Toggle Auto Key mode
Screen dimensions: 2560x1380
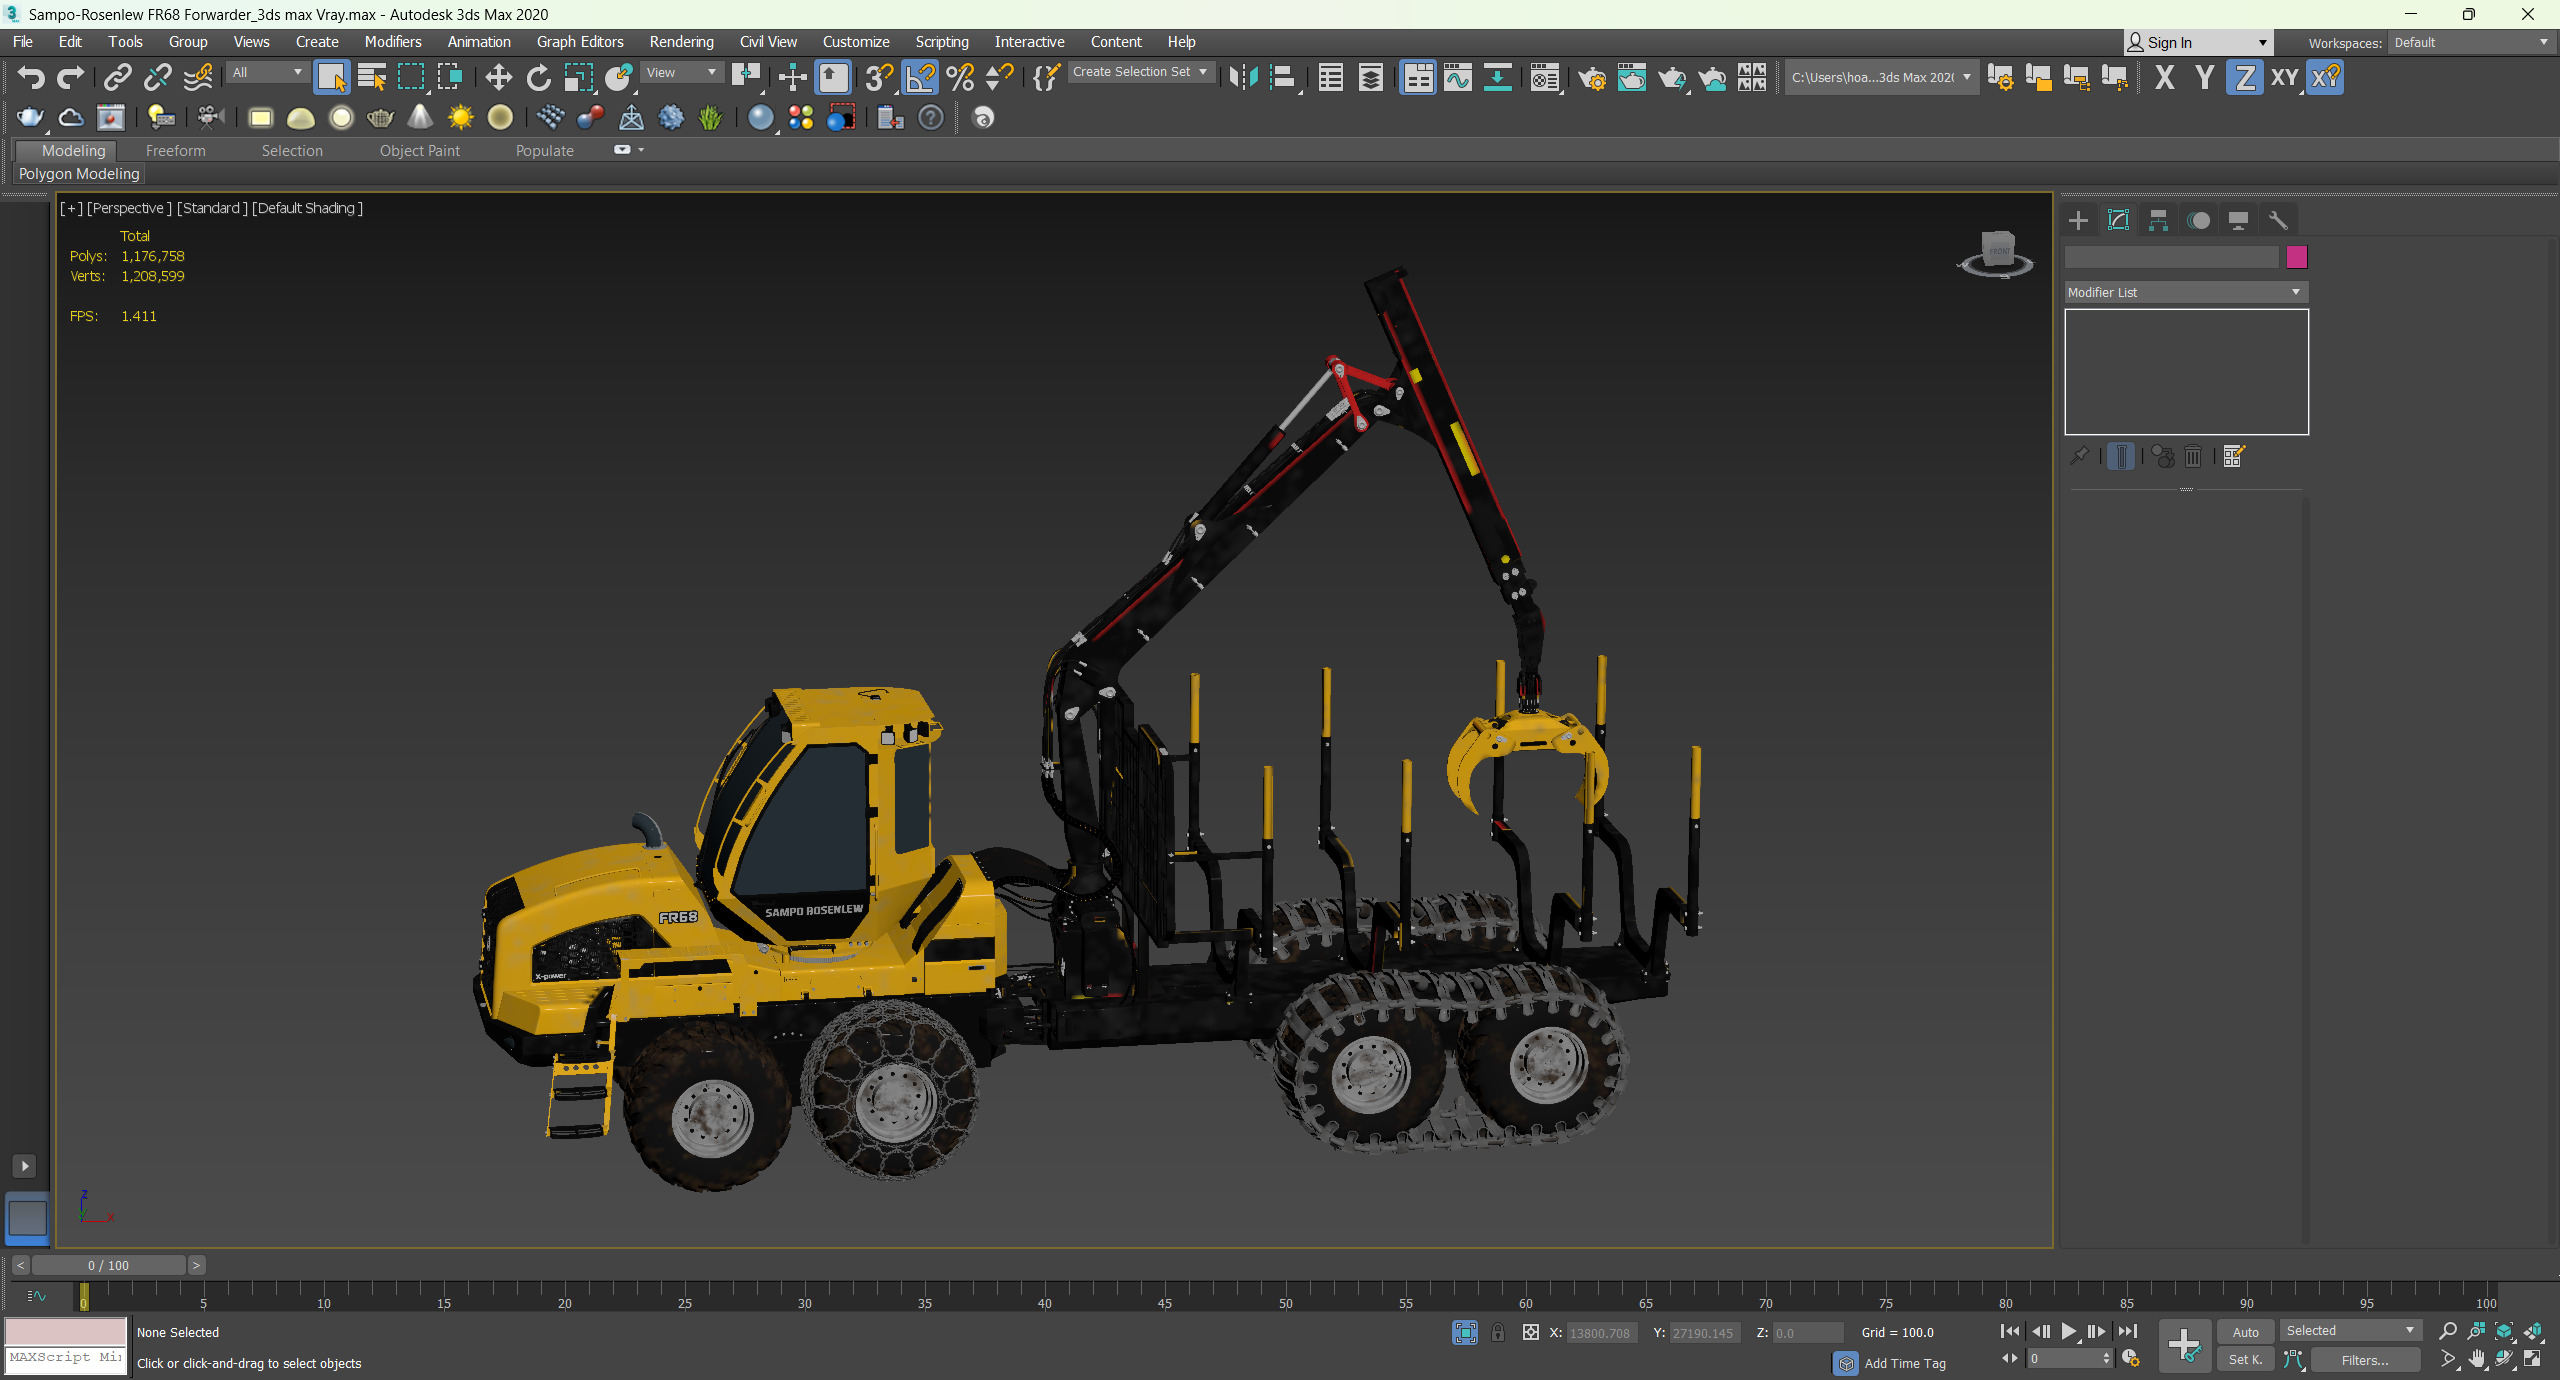(x=2245, y=1331)
